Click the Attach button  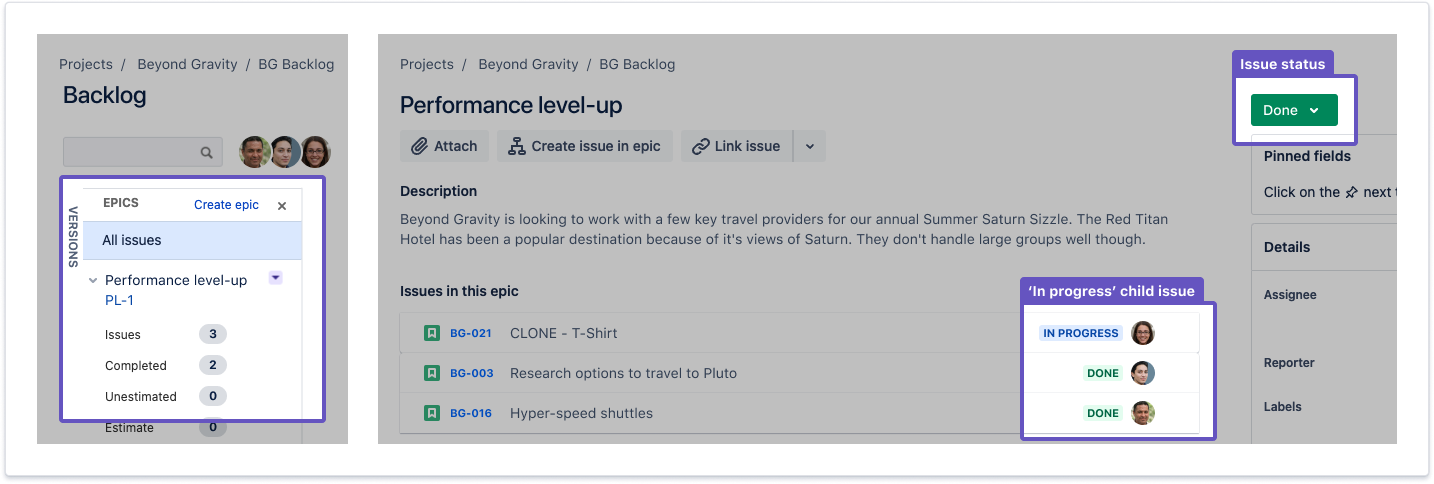pyautogui.click(x=445, y=146)
